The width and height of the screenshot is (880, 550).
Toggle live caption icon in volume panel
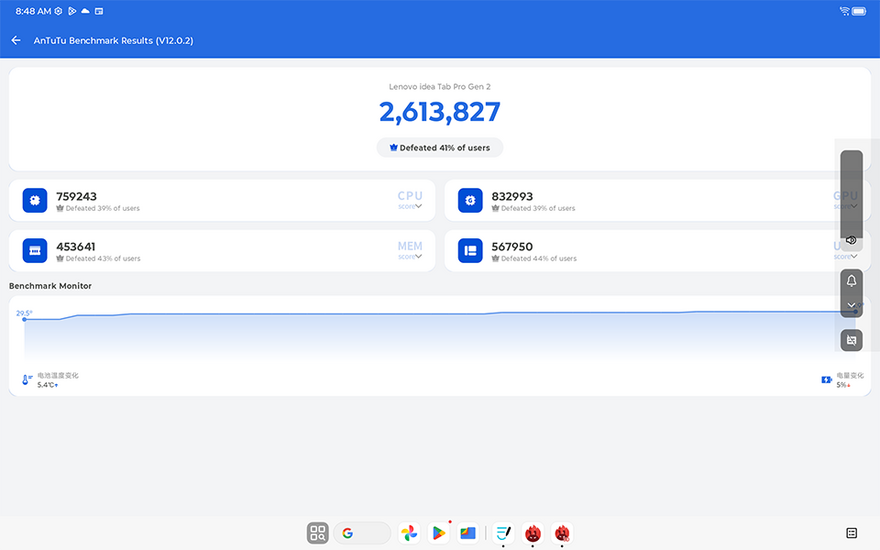851,340
